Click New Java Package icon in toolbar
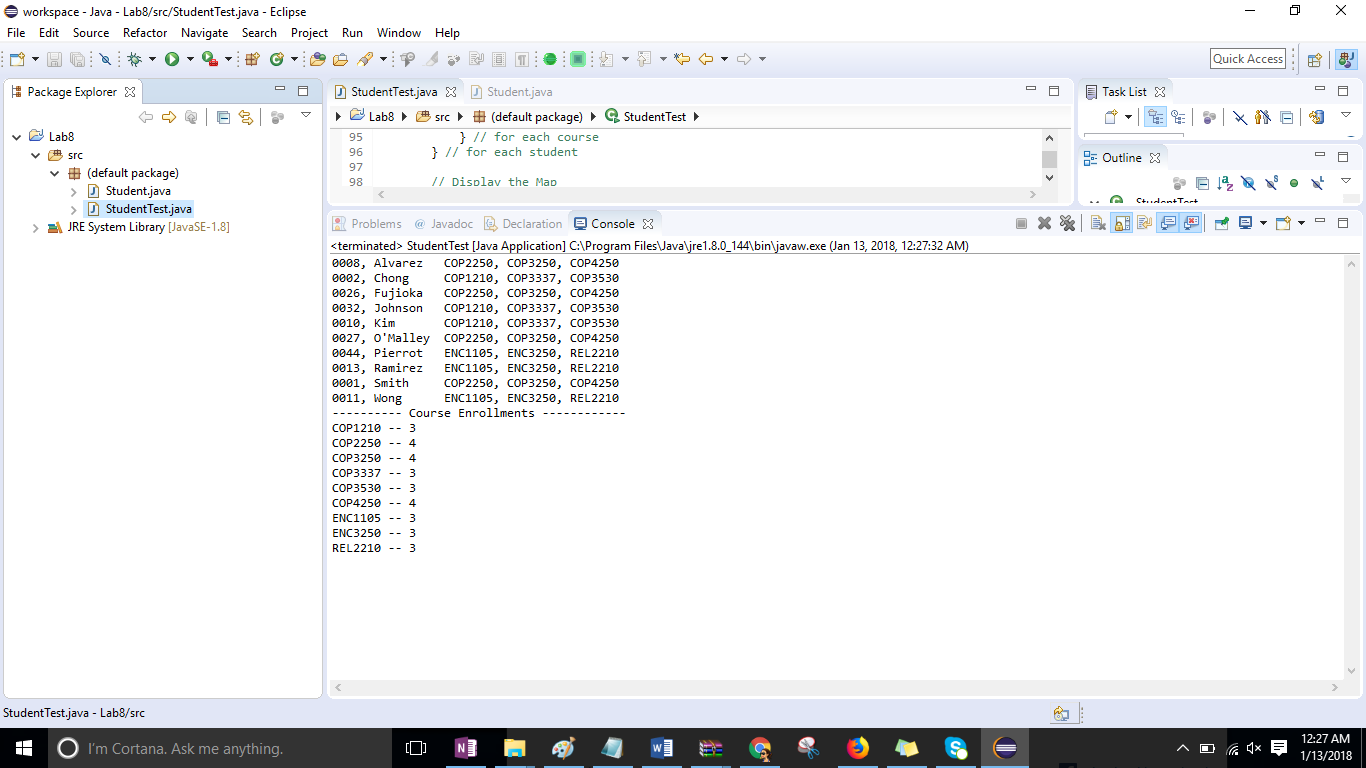Screen dimensions: 1366x768 pyautogui.click(x=252, y=59)
